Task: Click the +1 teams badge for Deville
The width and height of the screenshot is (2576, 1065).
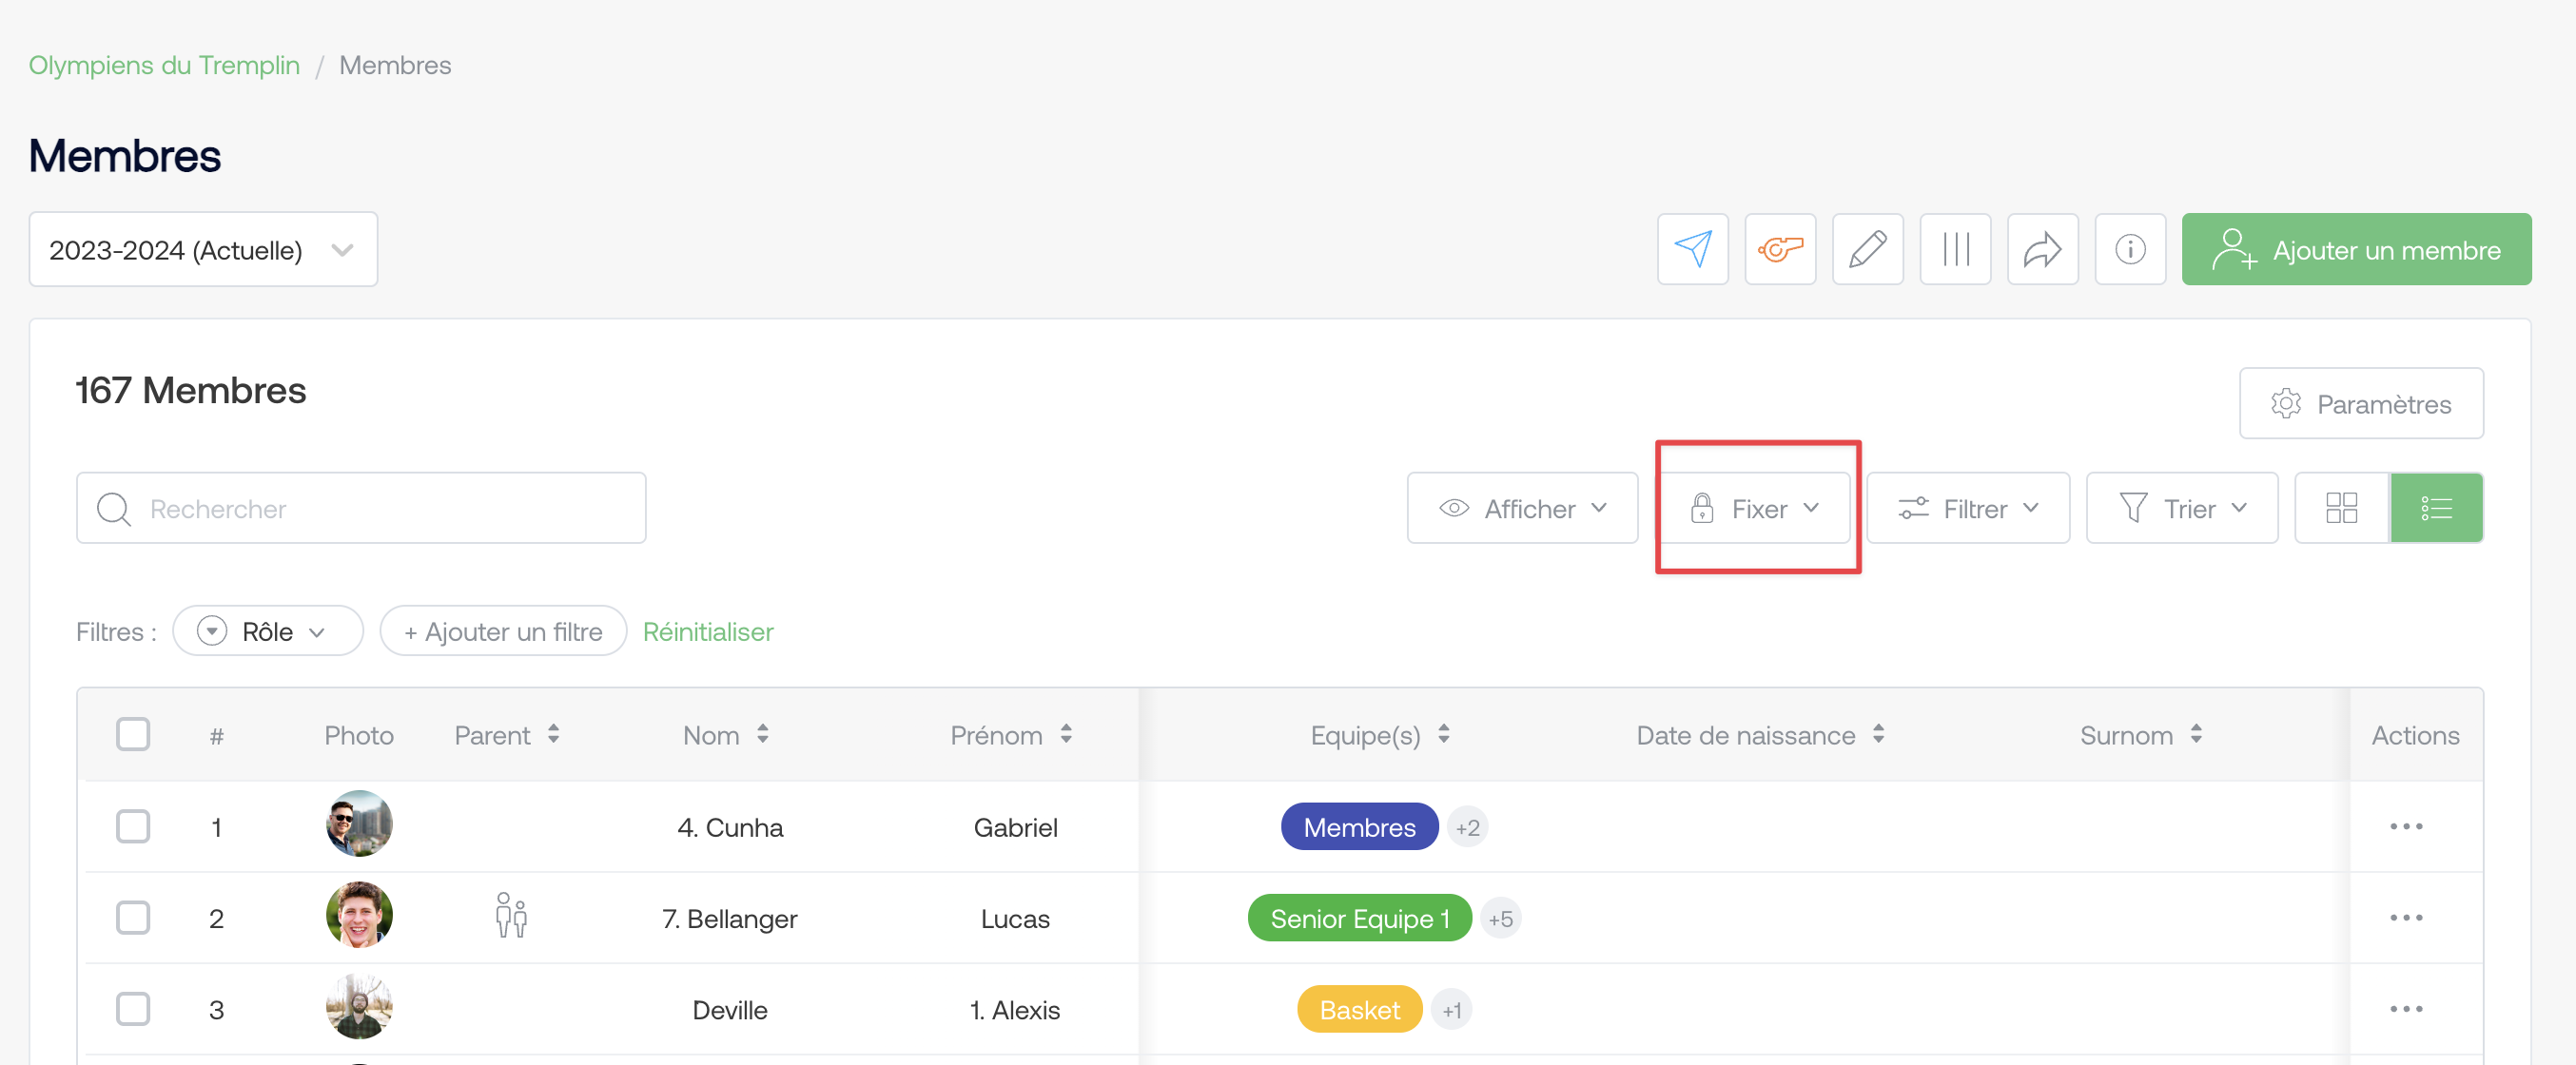Action: point(1450,1008)
